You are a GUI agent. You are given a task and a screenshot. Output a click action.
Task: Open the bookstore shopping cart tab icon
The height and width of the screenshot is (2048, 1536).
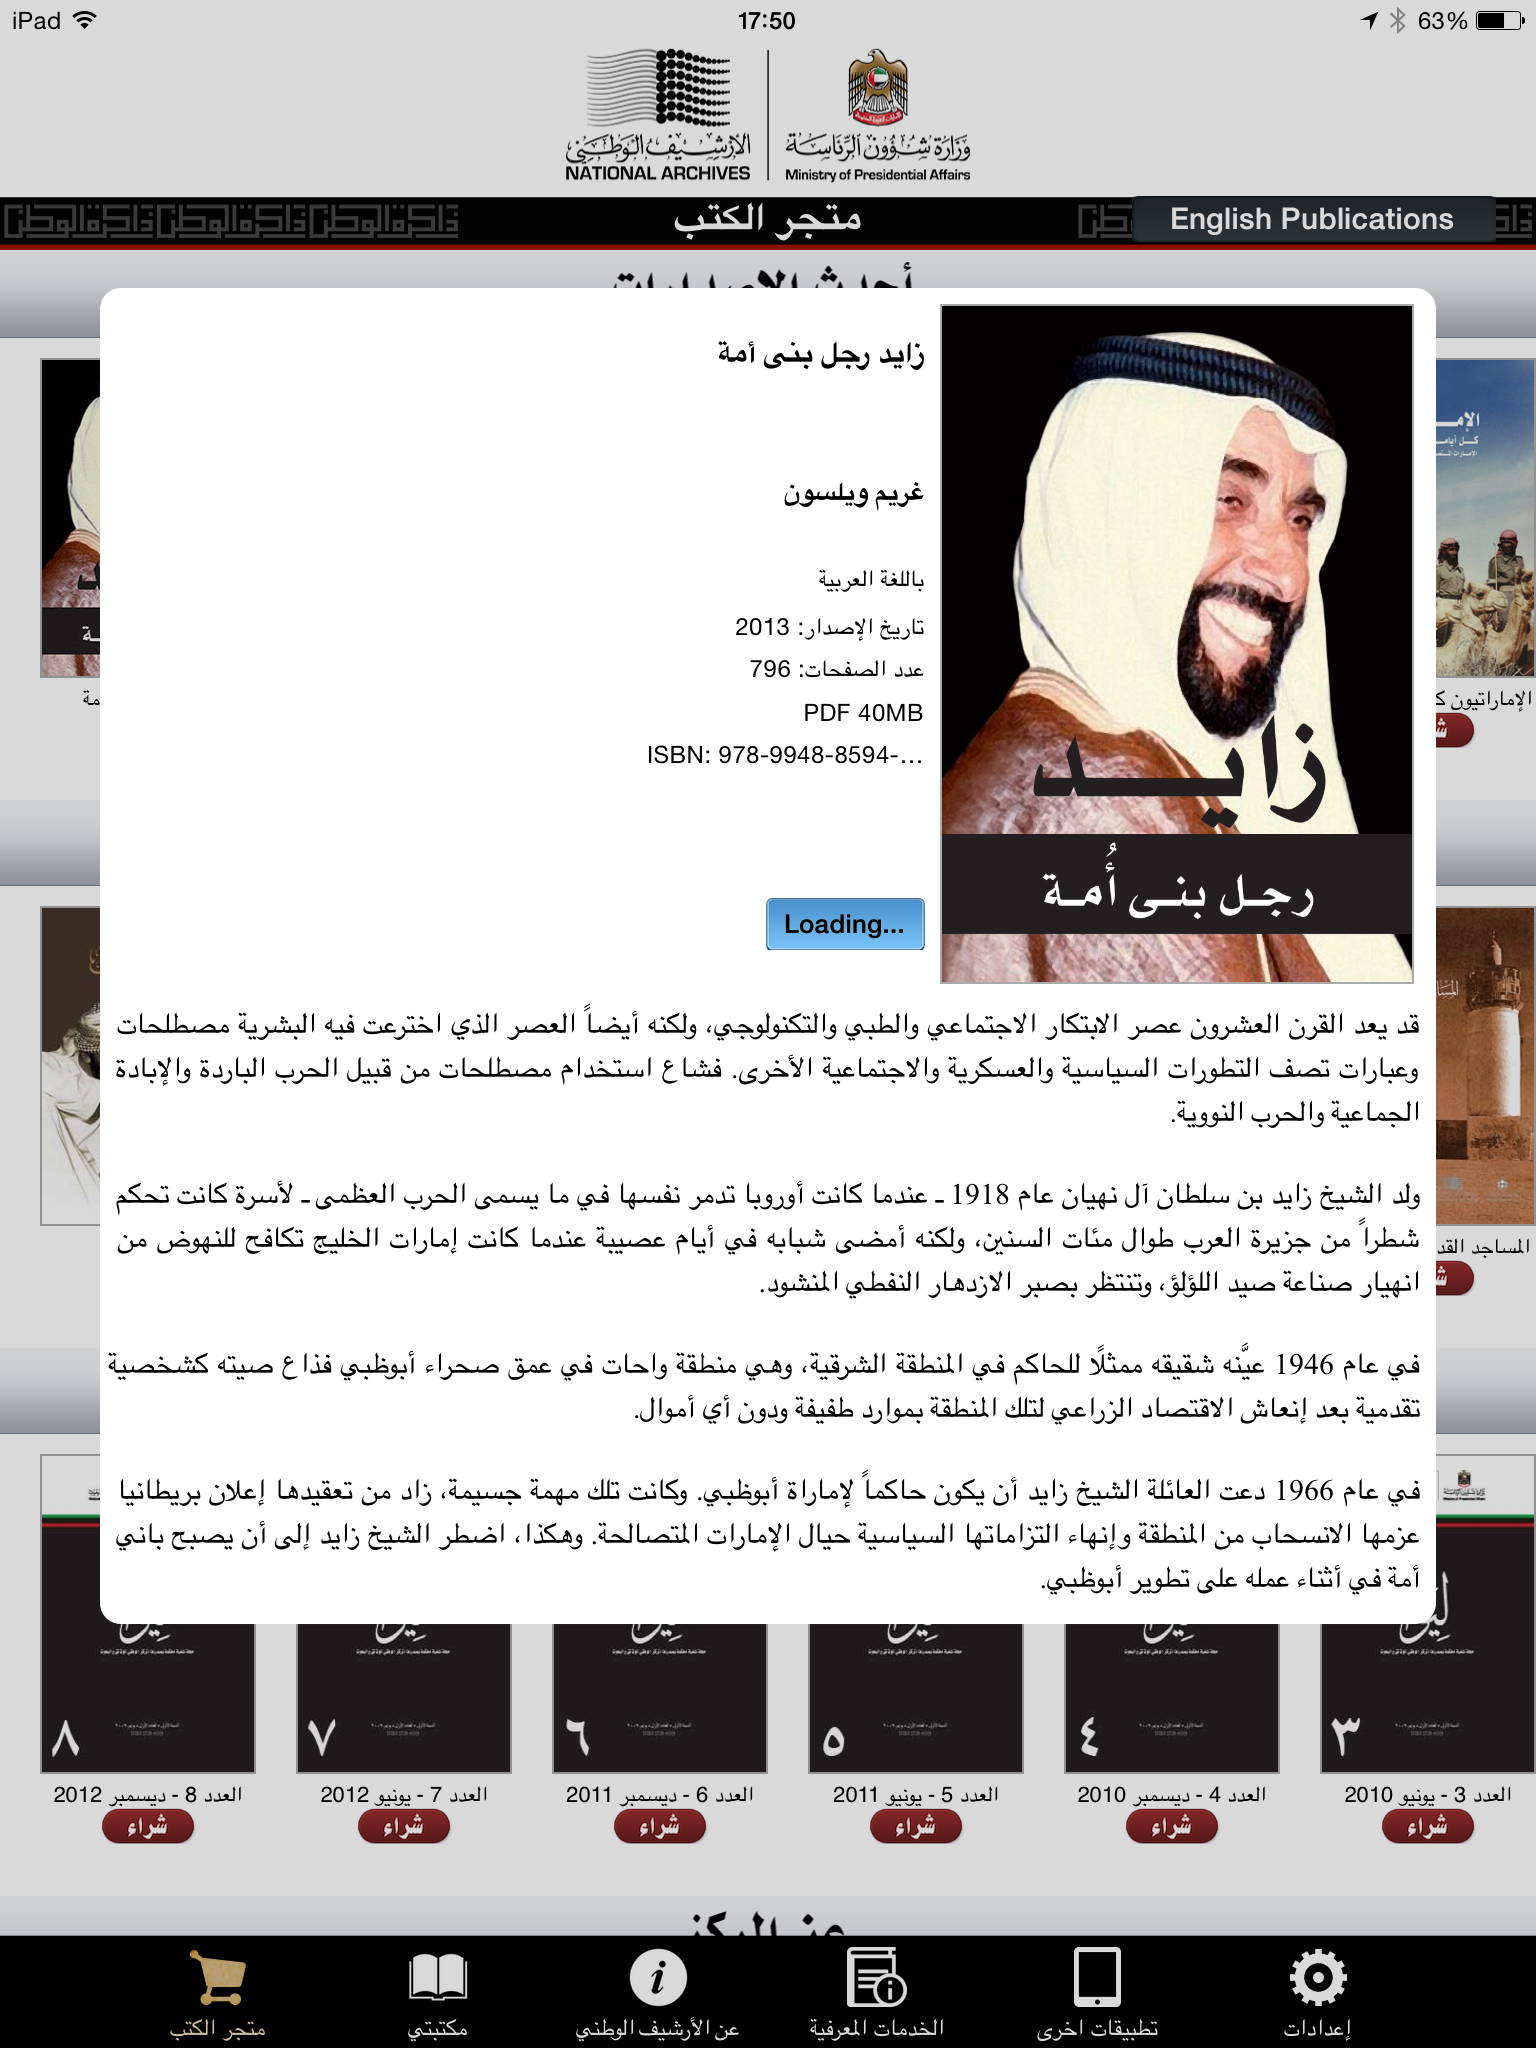point(218,1978)
